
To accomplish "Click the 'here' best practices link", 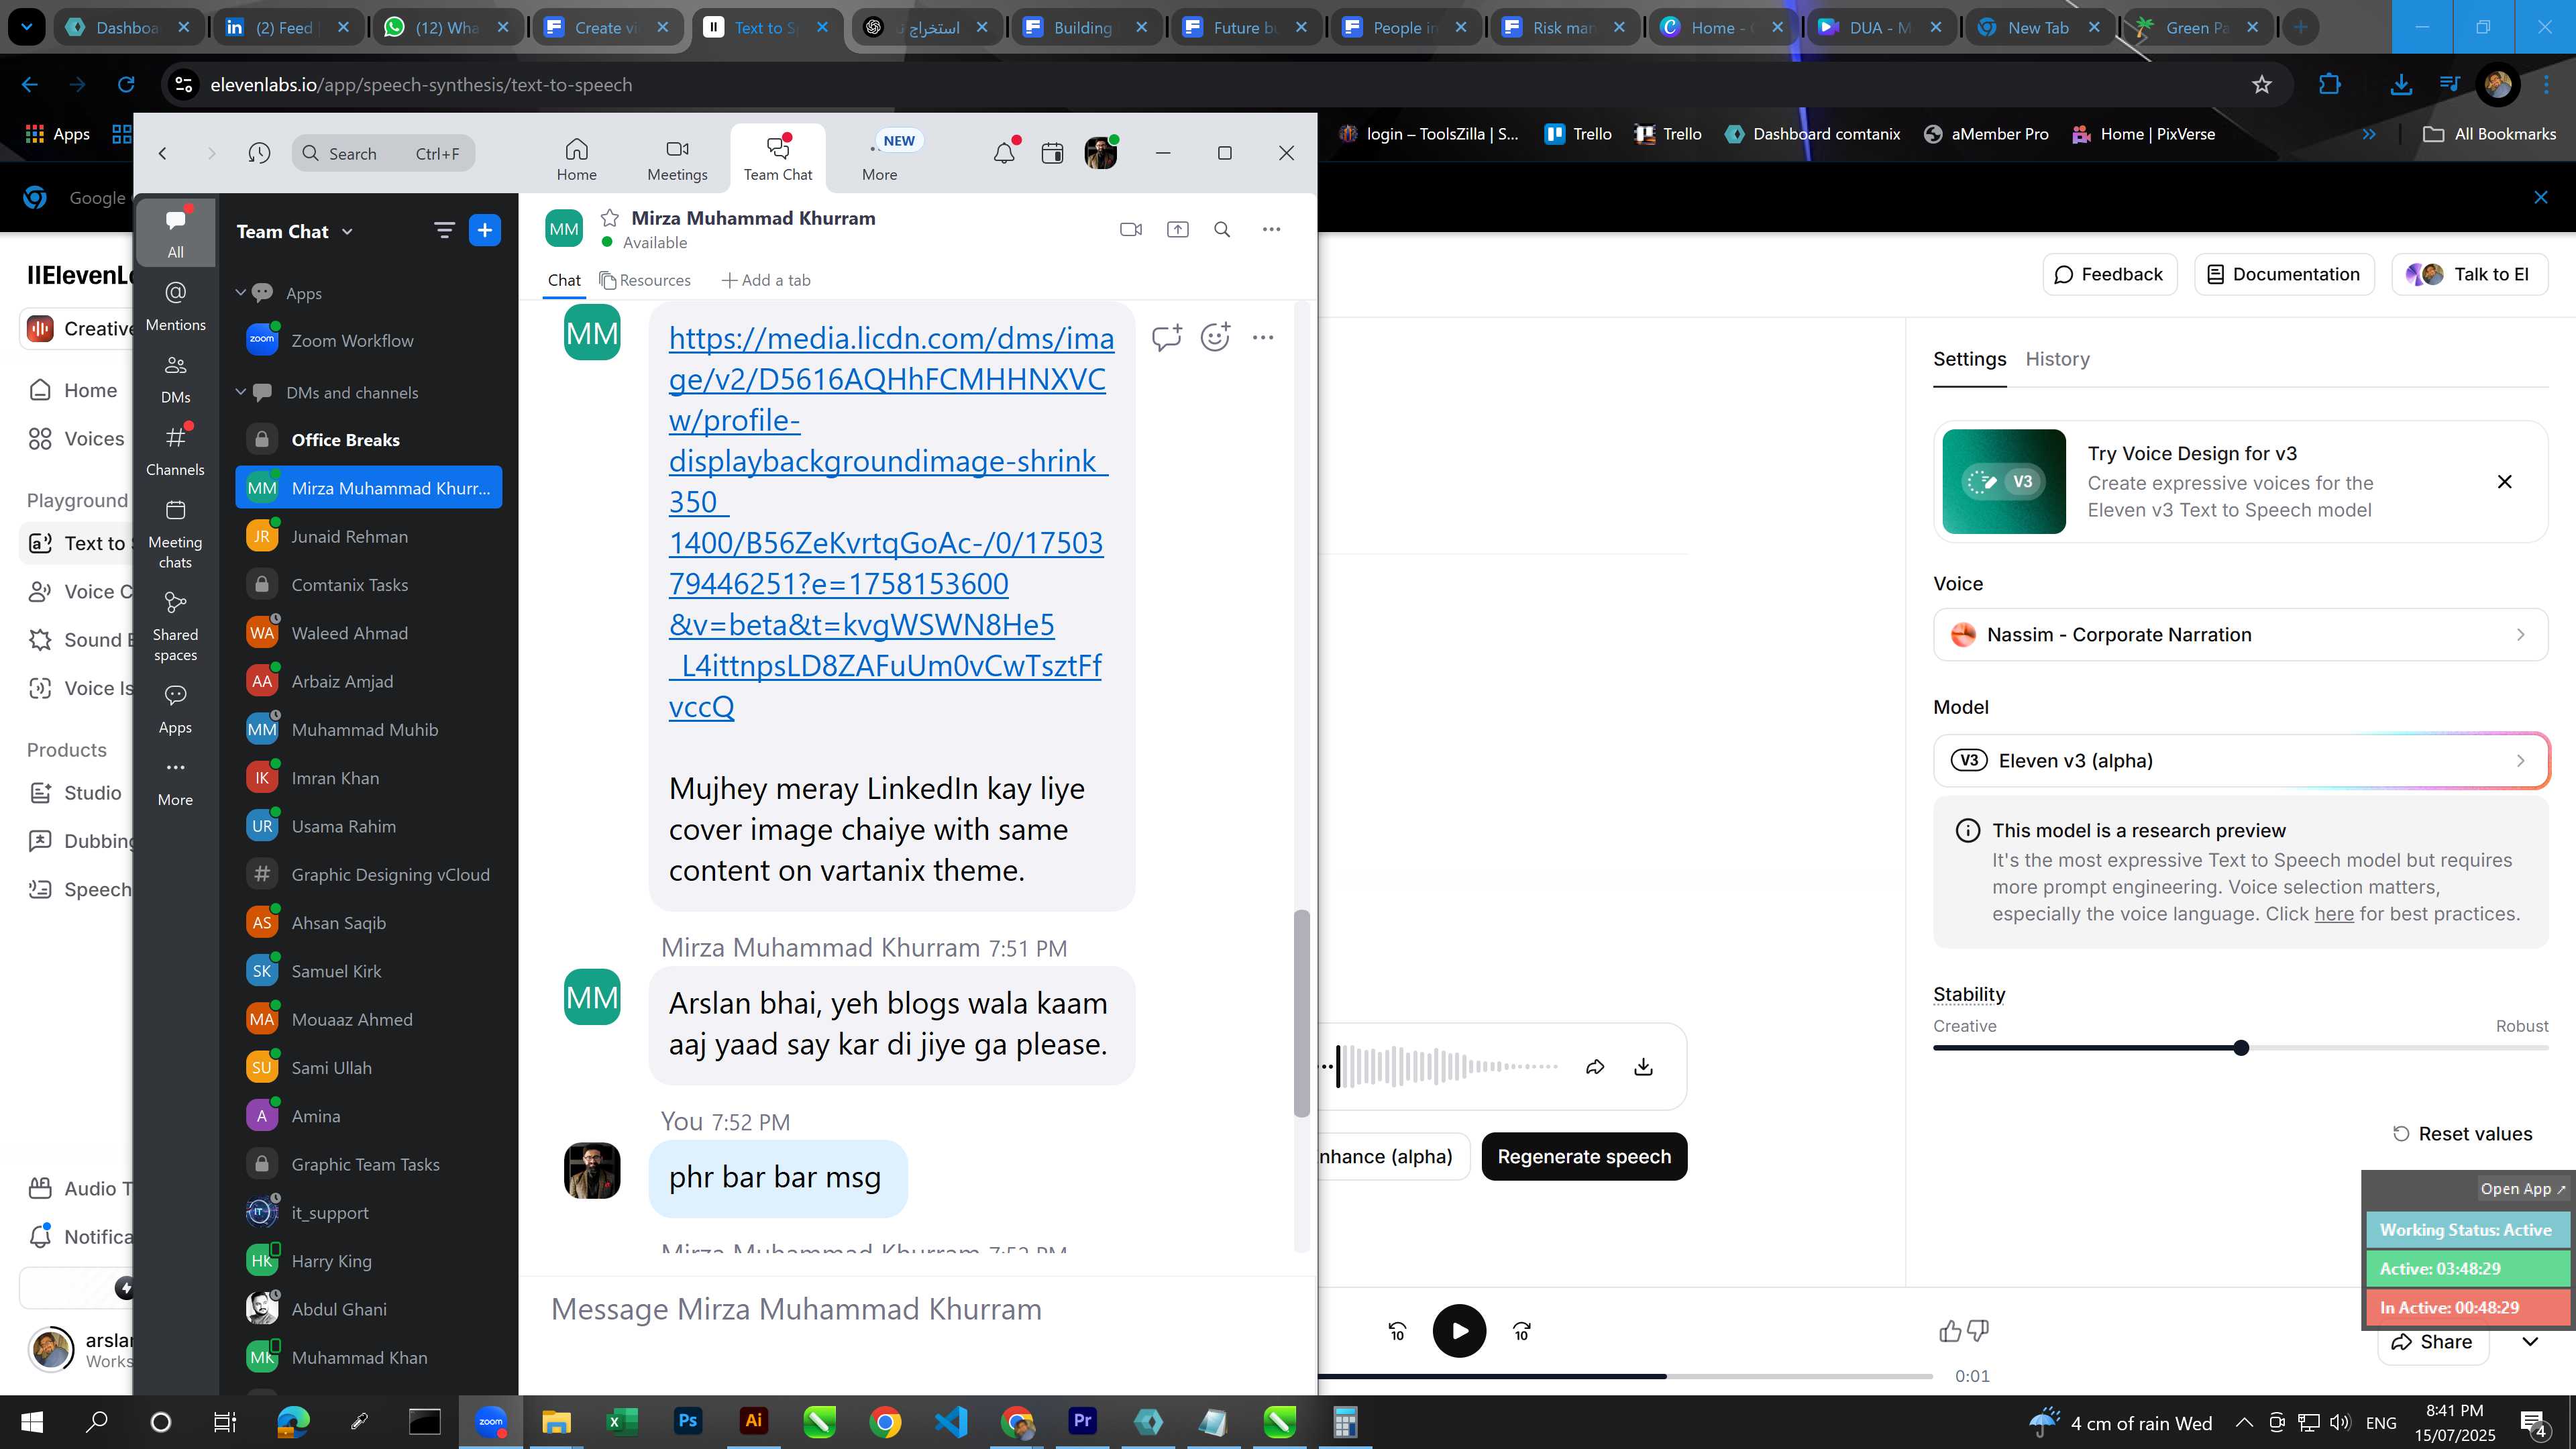I will (2333, 914).
